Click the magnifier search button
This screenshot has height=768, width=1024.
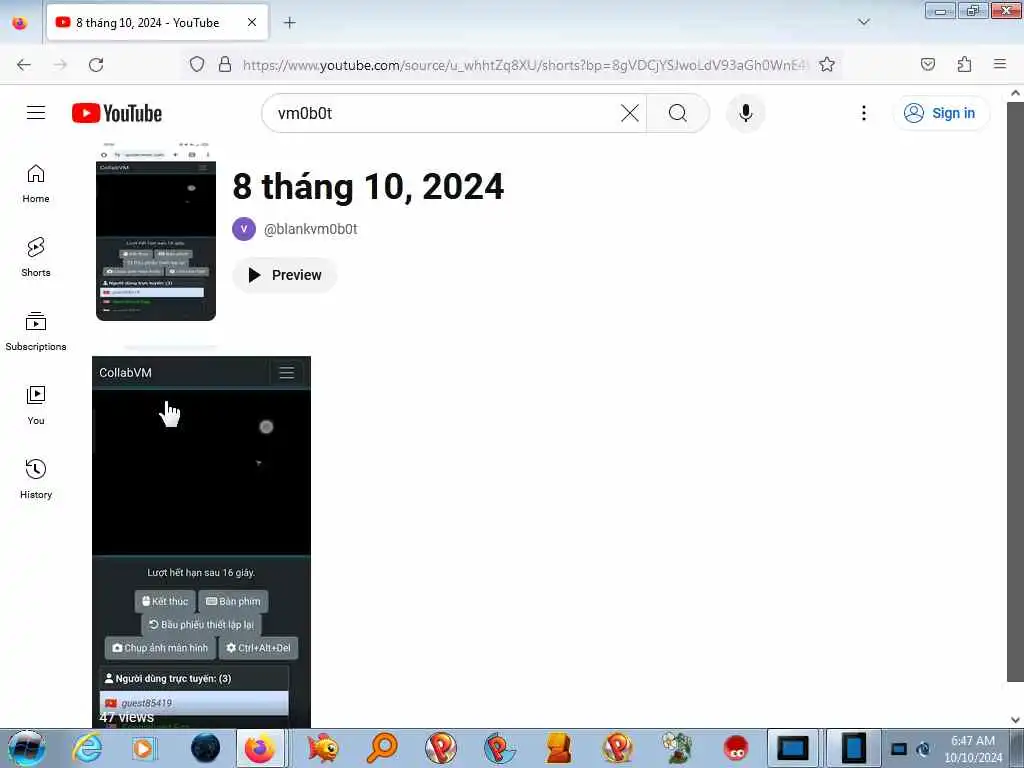pos(678,113)
